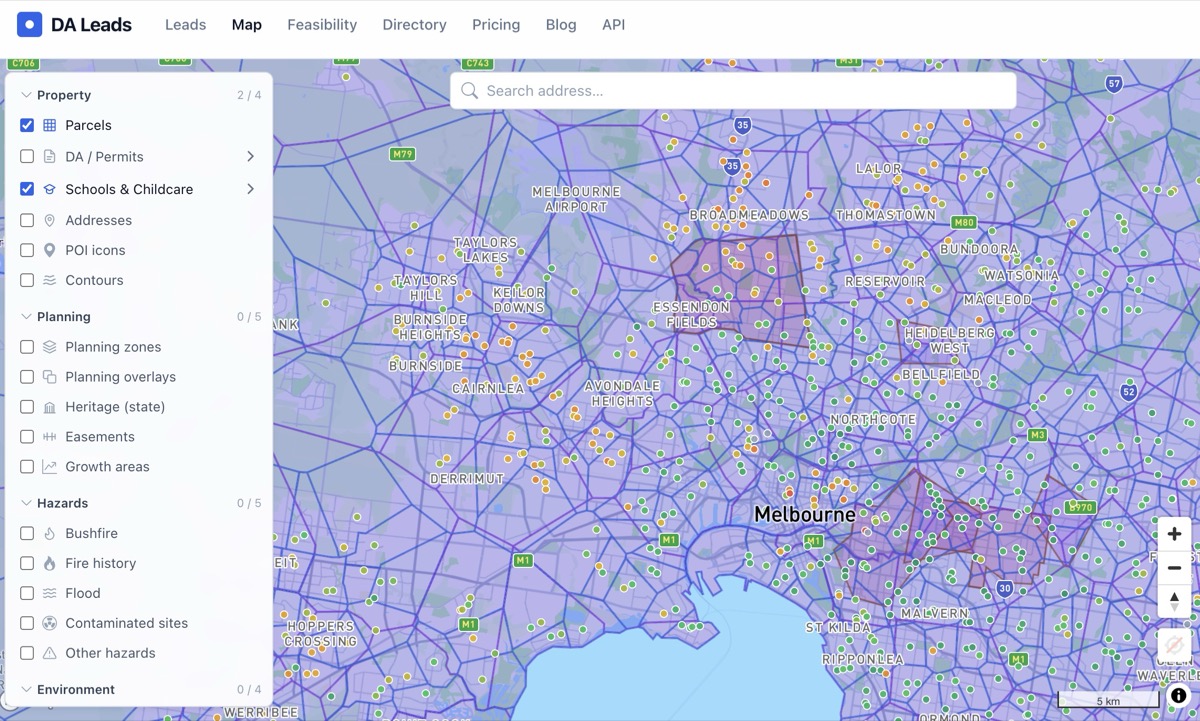Click into the Search address field
This screenshot has width=1200, height=721.
coord(733,91)
